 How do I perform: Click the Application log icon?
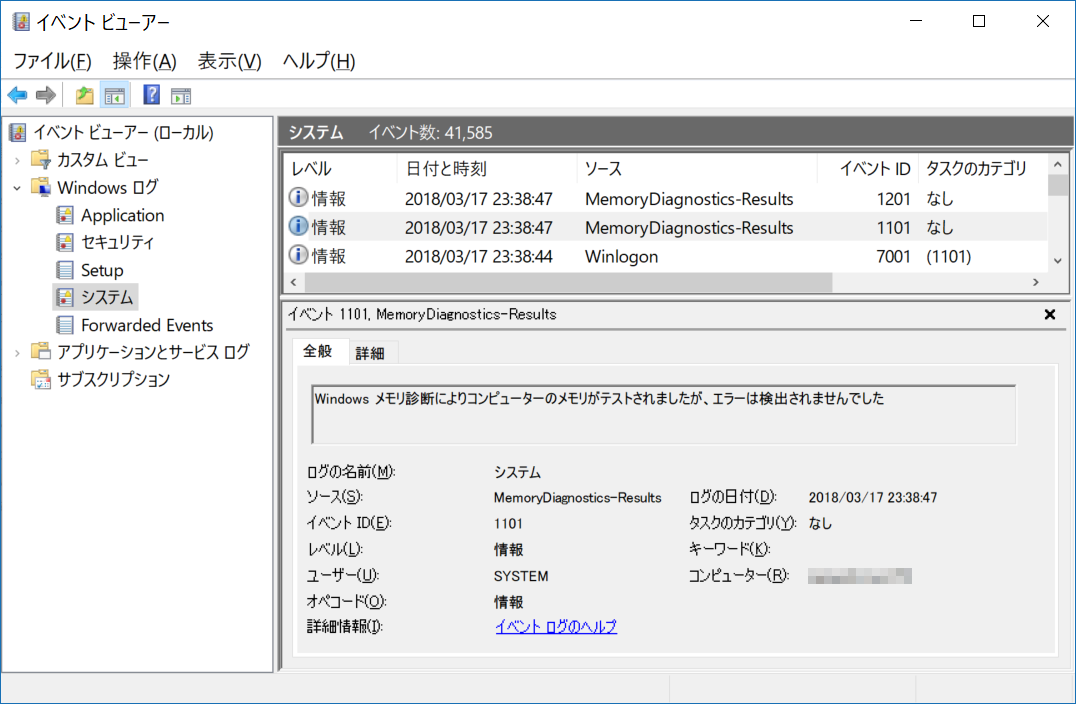[x=65, y=215]
